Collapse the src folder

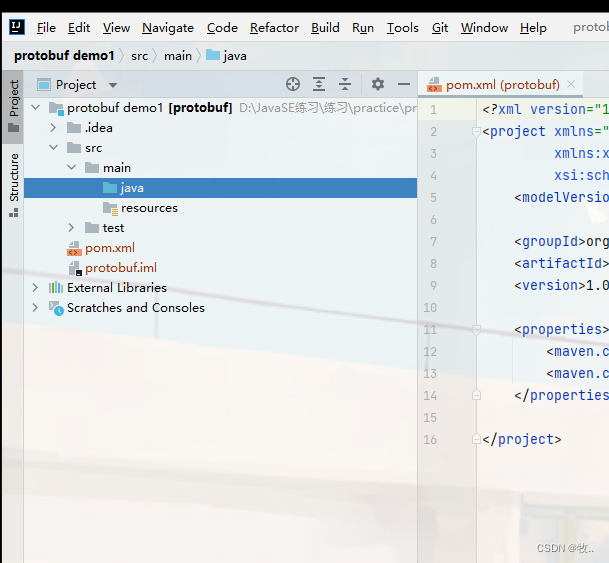click(x=54, y=148)
